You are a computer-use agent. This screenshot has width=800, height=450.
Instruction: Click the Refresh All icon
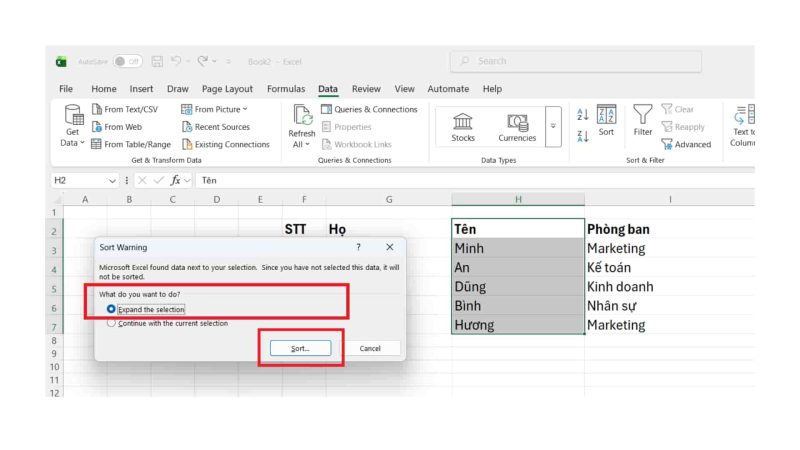[x=302, y=115]
